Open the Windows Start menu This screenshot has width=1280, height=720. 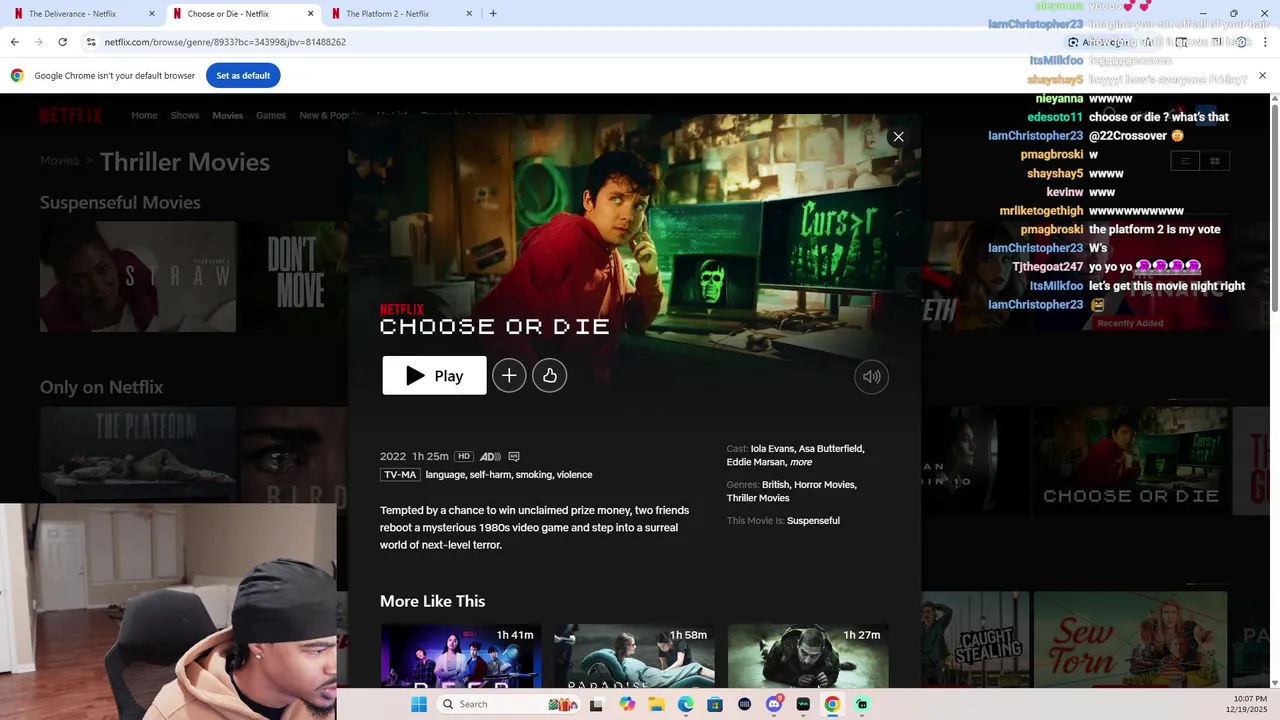click(x=419, y=704)
